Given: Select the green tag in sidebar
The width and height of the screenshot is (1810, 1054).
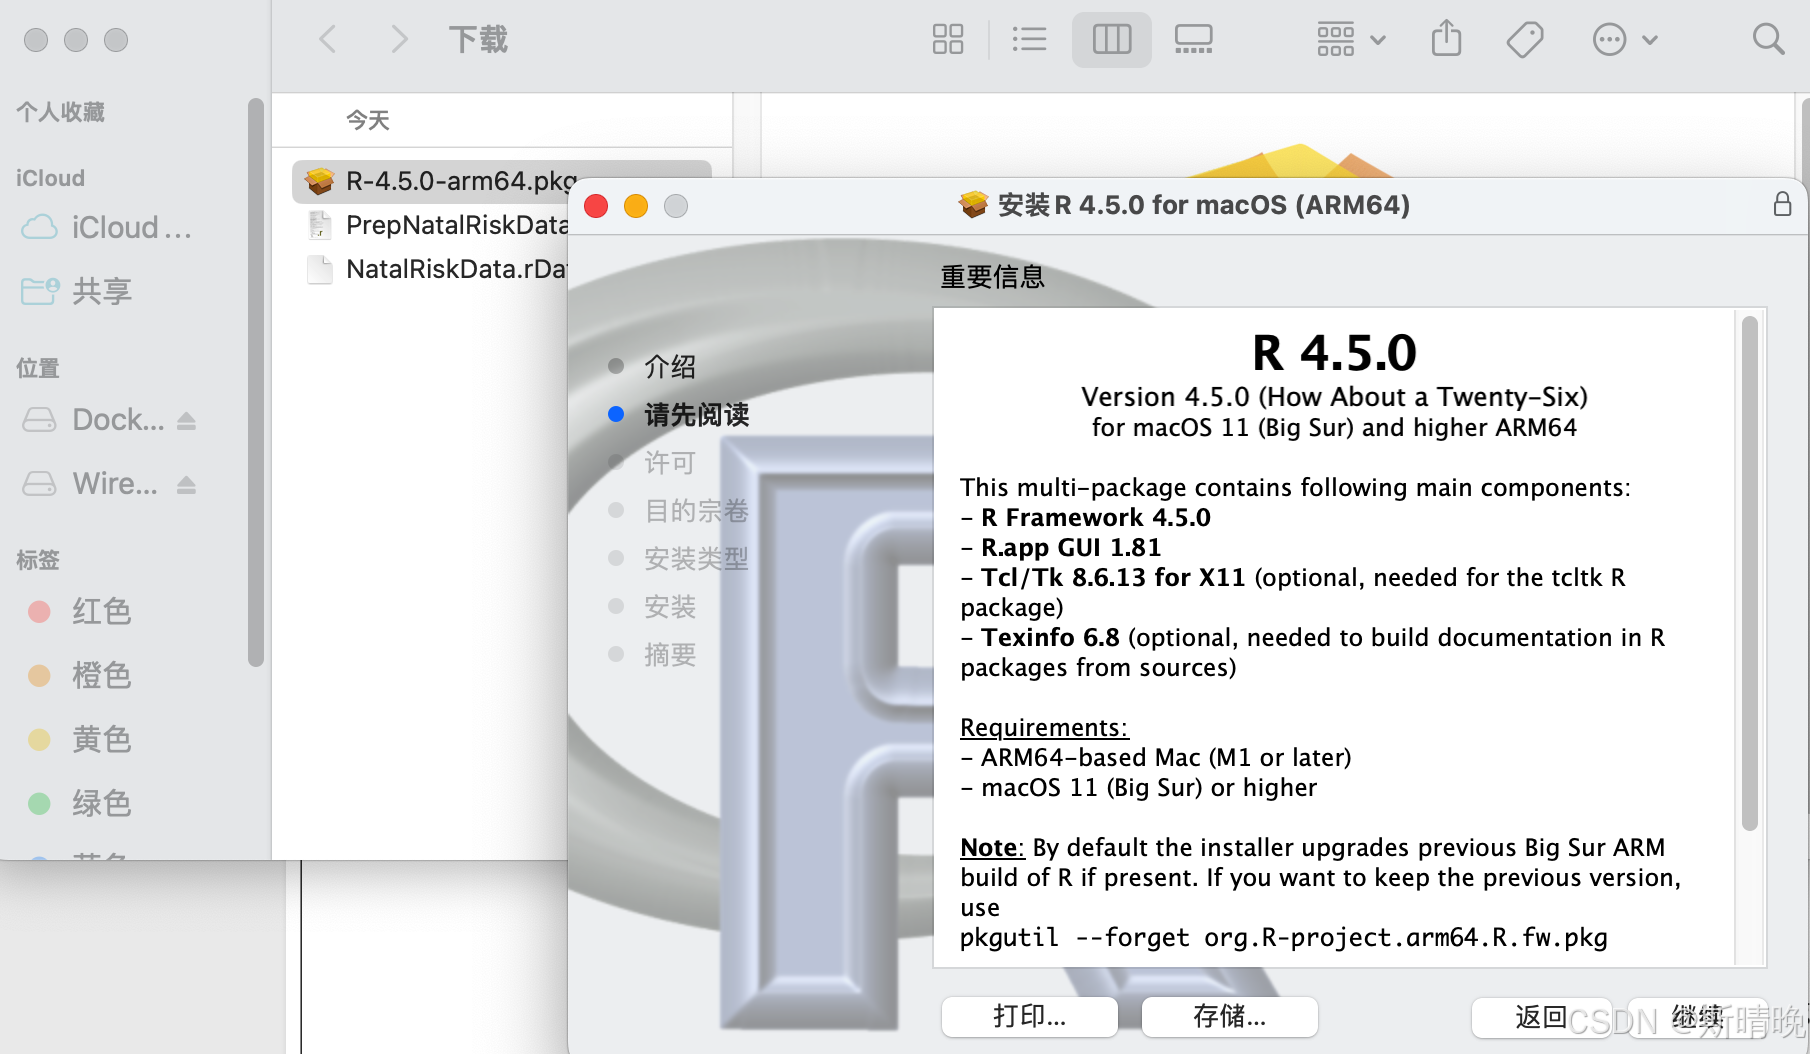Looking at the screenshot, I should (x=80, y=804).
